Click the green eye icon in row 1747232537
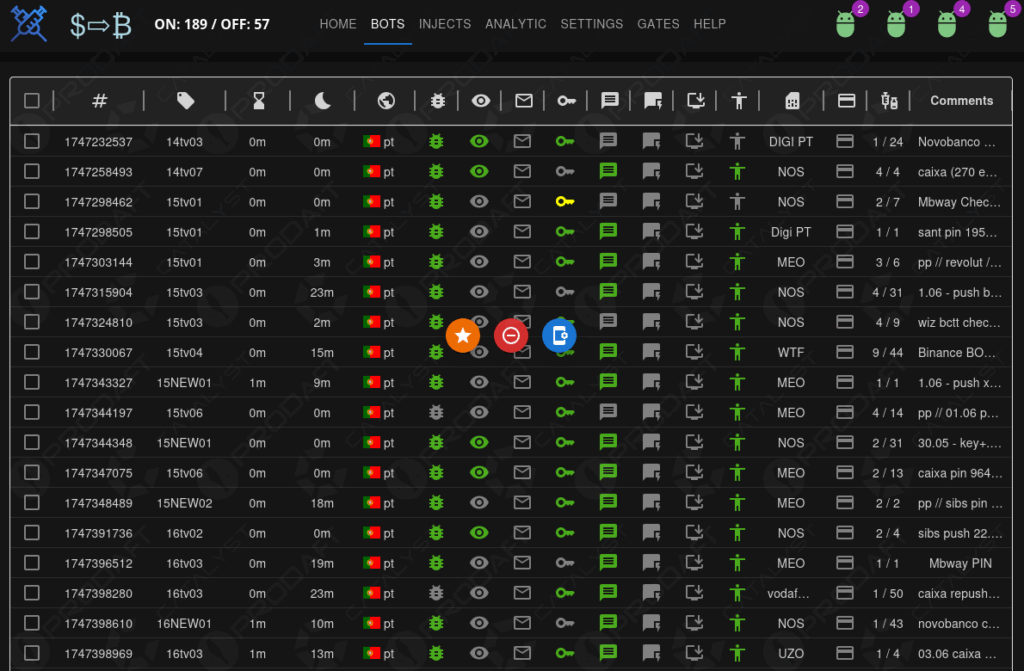Screen dimensions: 1024x671 [x=479, y=141]
